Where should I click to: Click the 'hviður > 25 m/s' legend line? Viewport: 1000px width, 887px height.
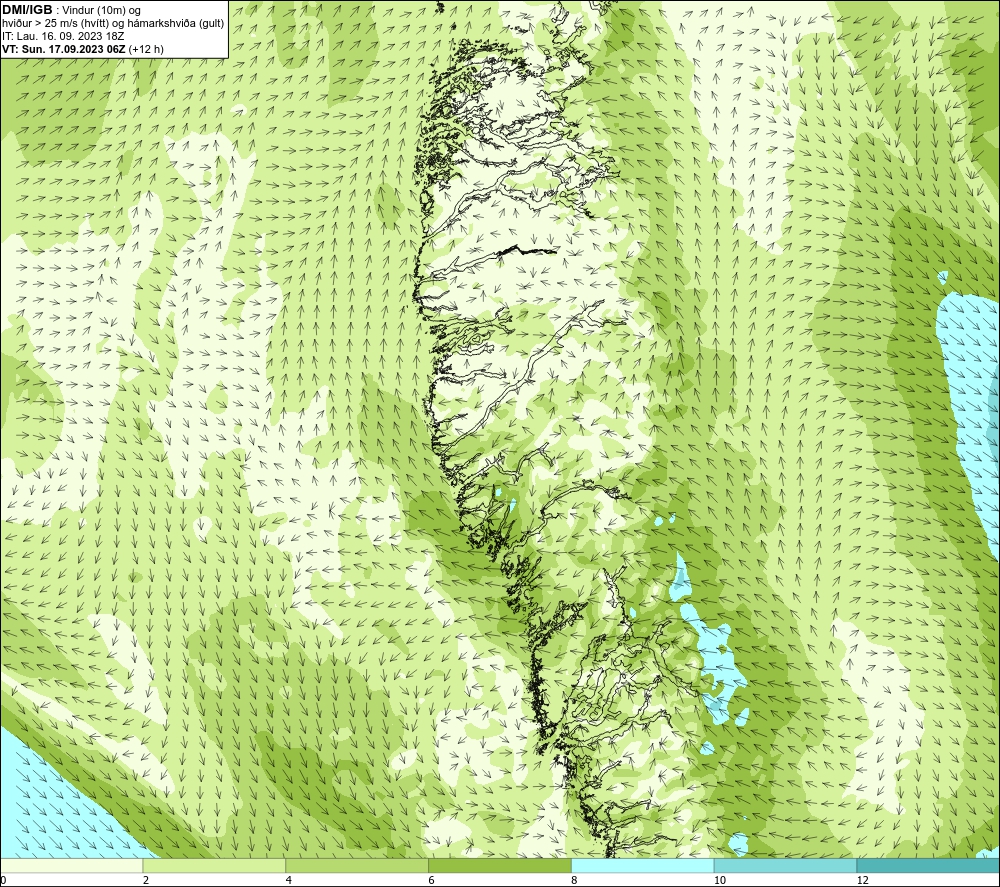(x=113, y=24)
